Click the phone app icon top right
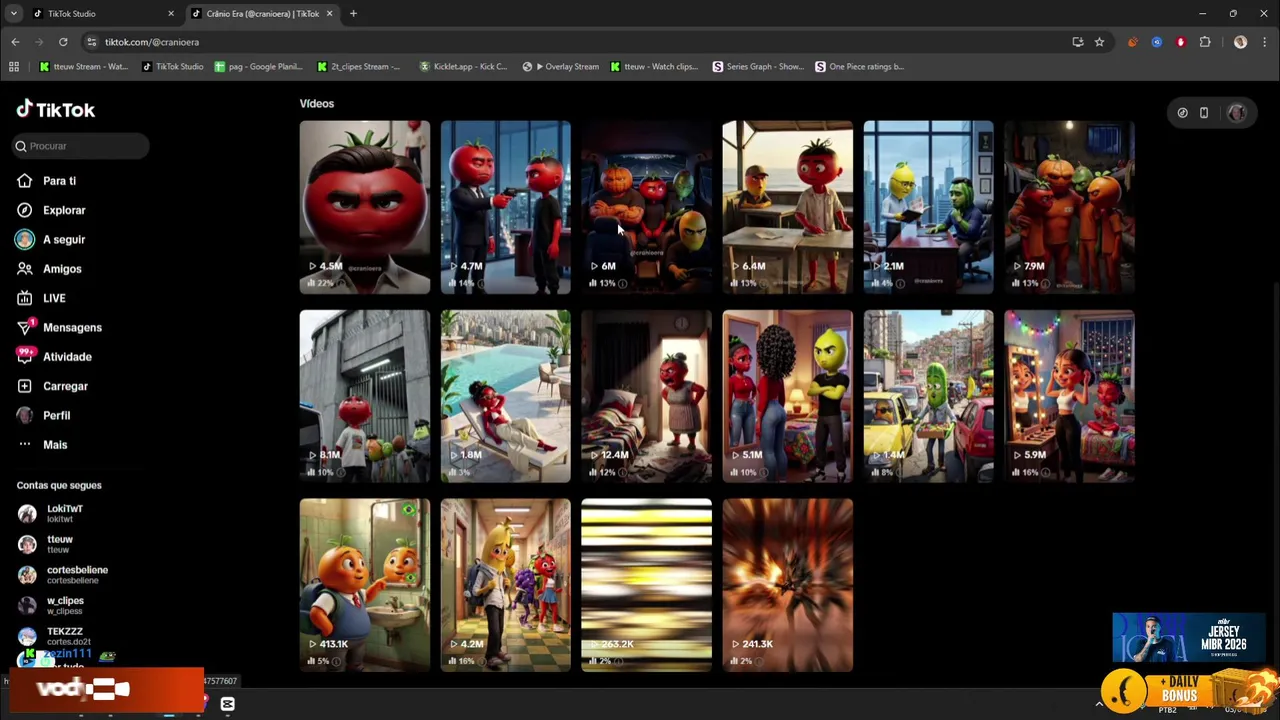 1204,113
